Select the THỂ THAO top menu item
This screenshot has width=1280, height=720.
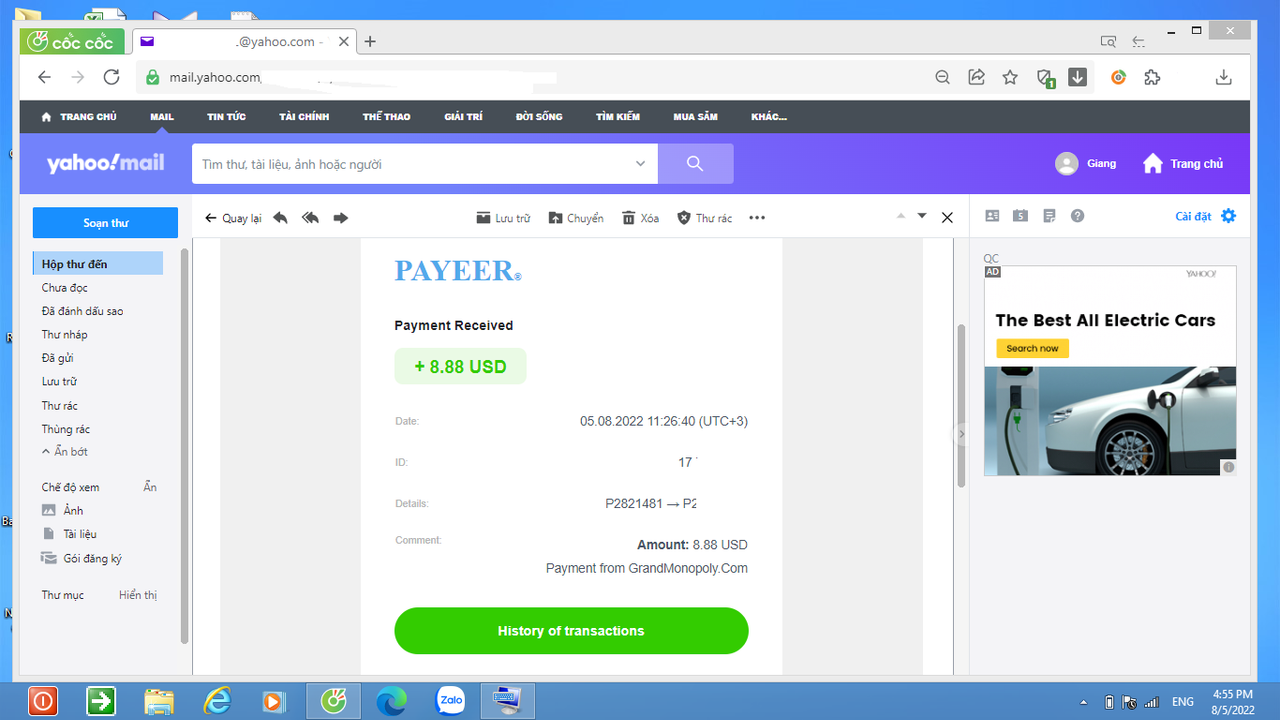[387, 117]
